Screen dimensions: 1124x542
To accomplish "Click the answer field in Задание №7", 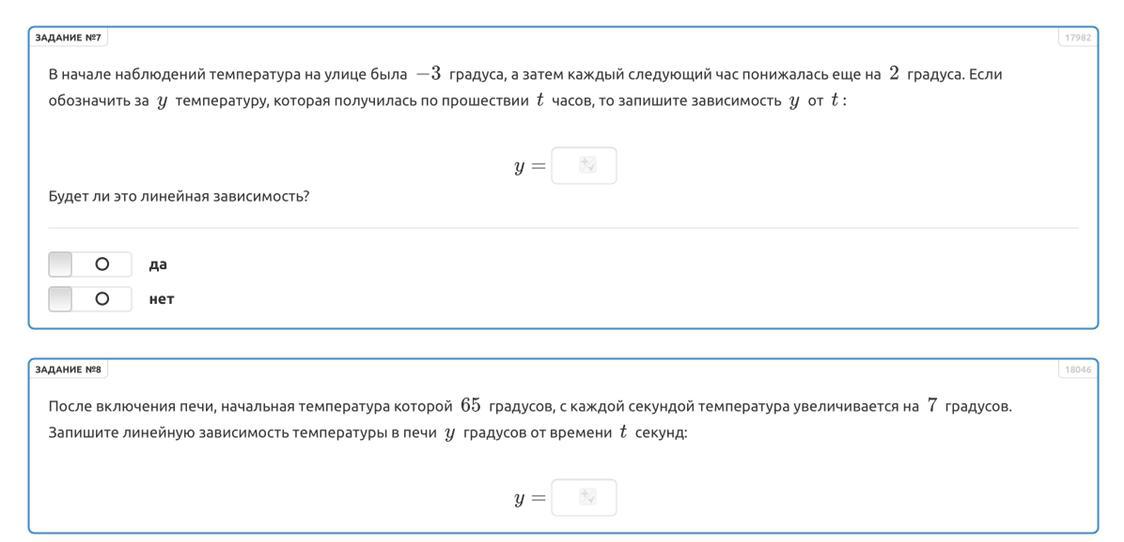I will [584, 166].
